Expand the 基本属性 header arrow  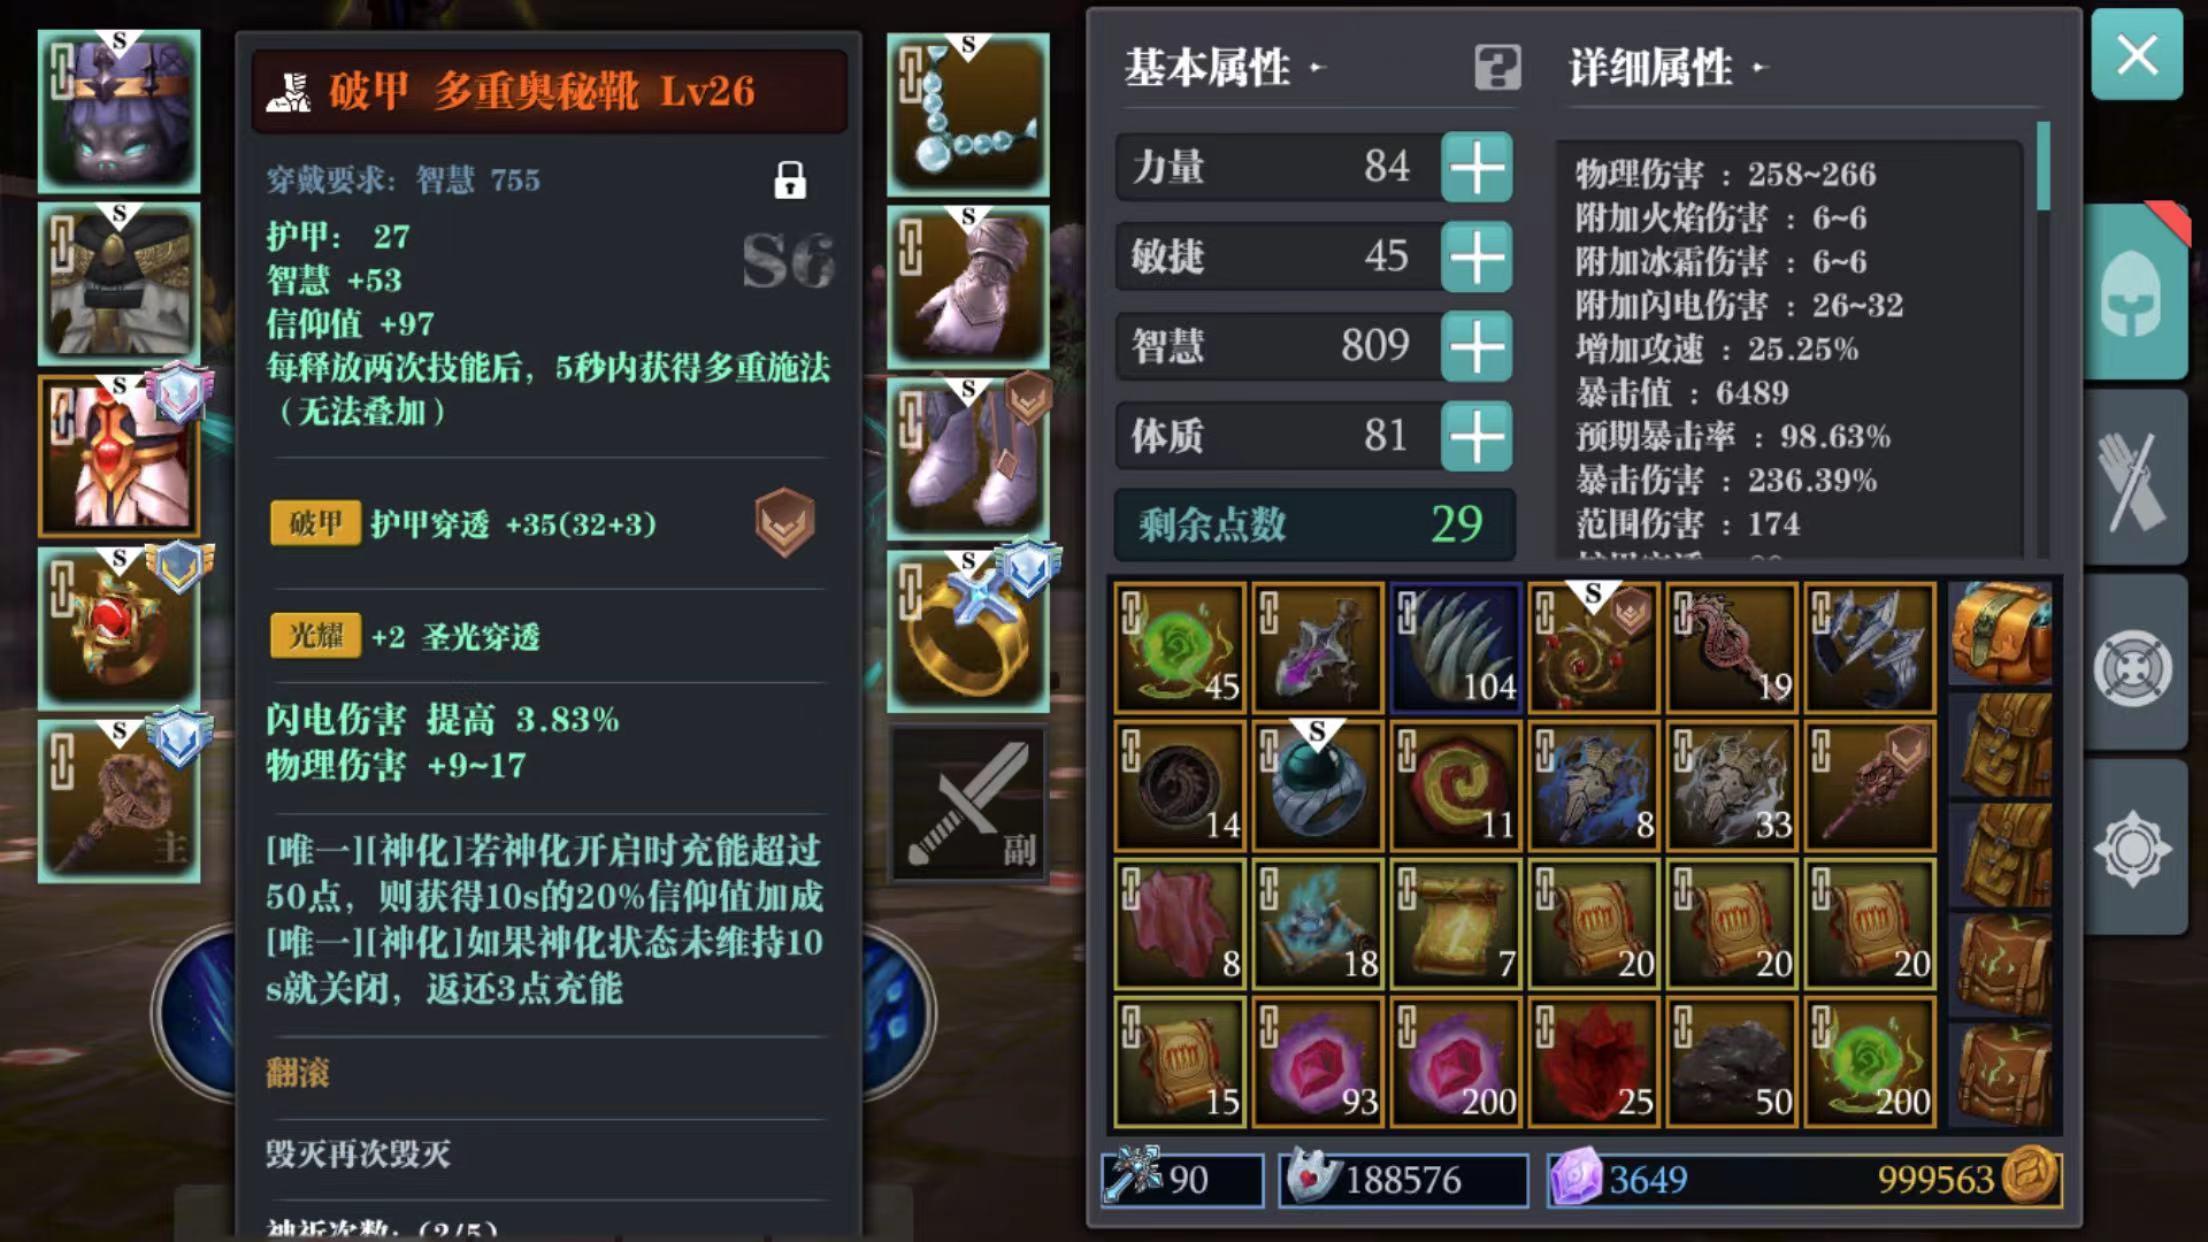1317,68
